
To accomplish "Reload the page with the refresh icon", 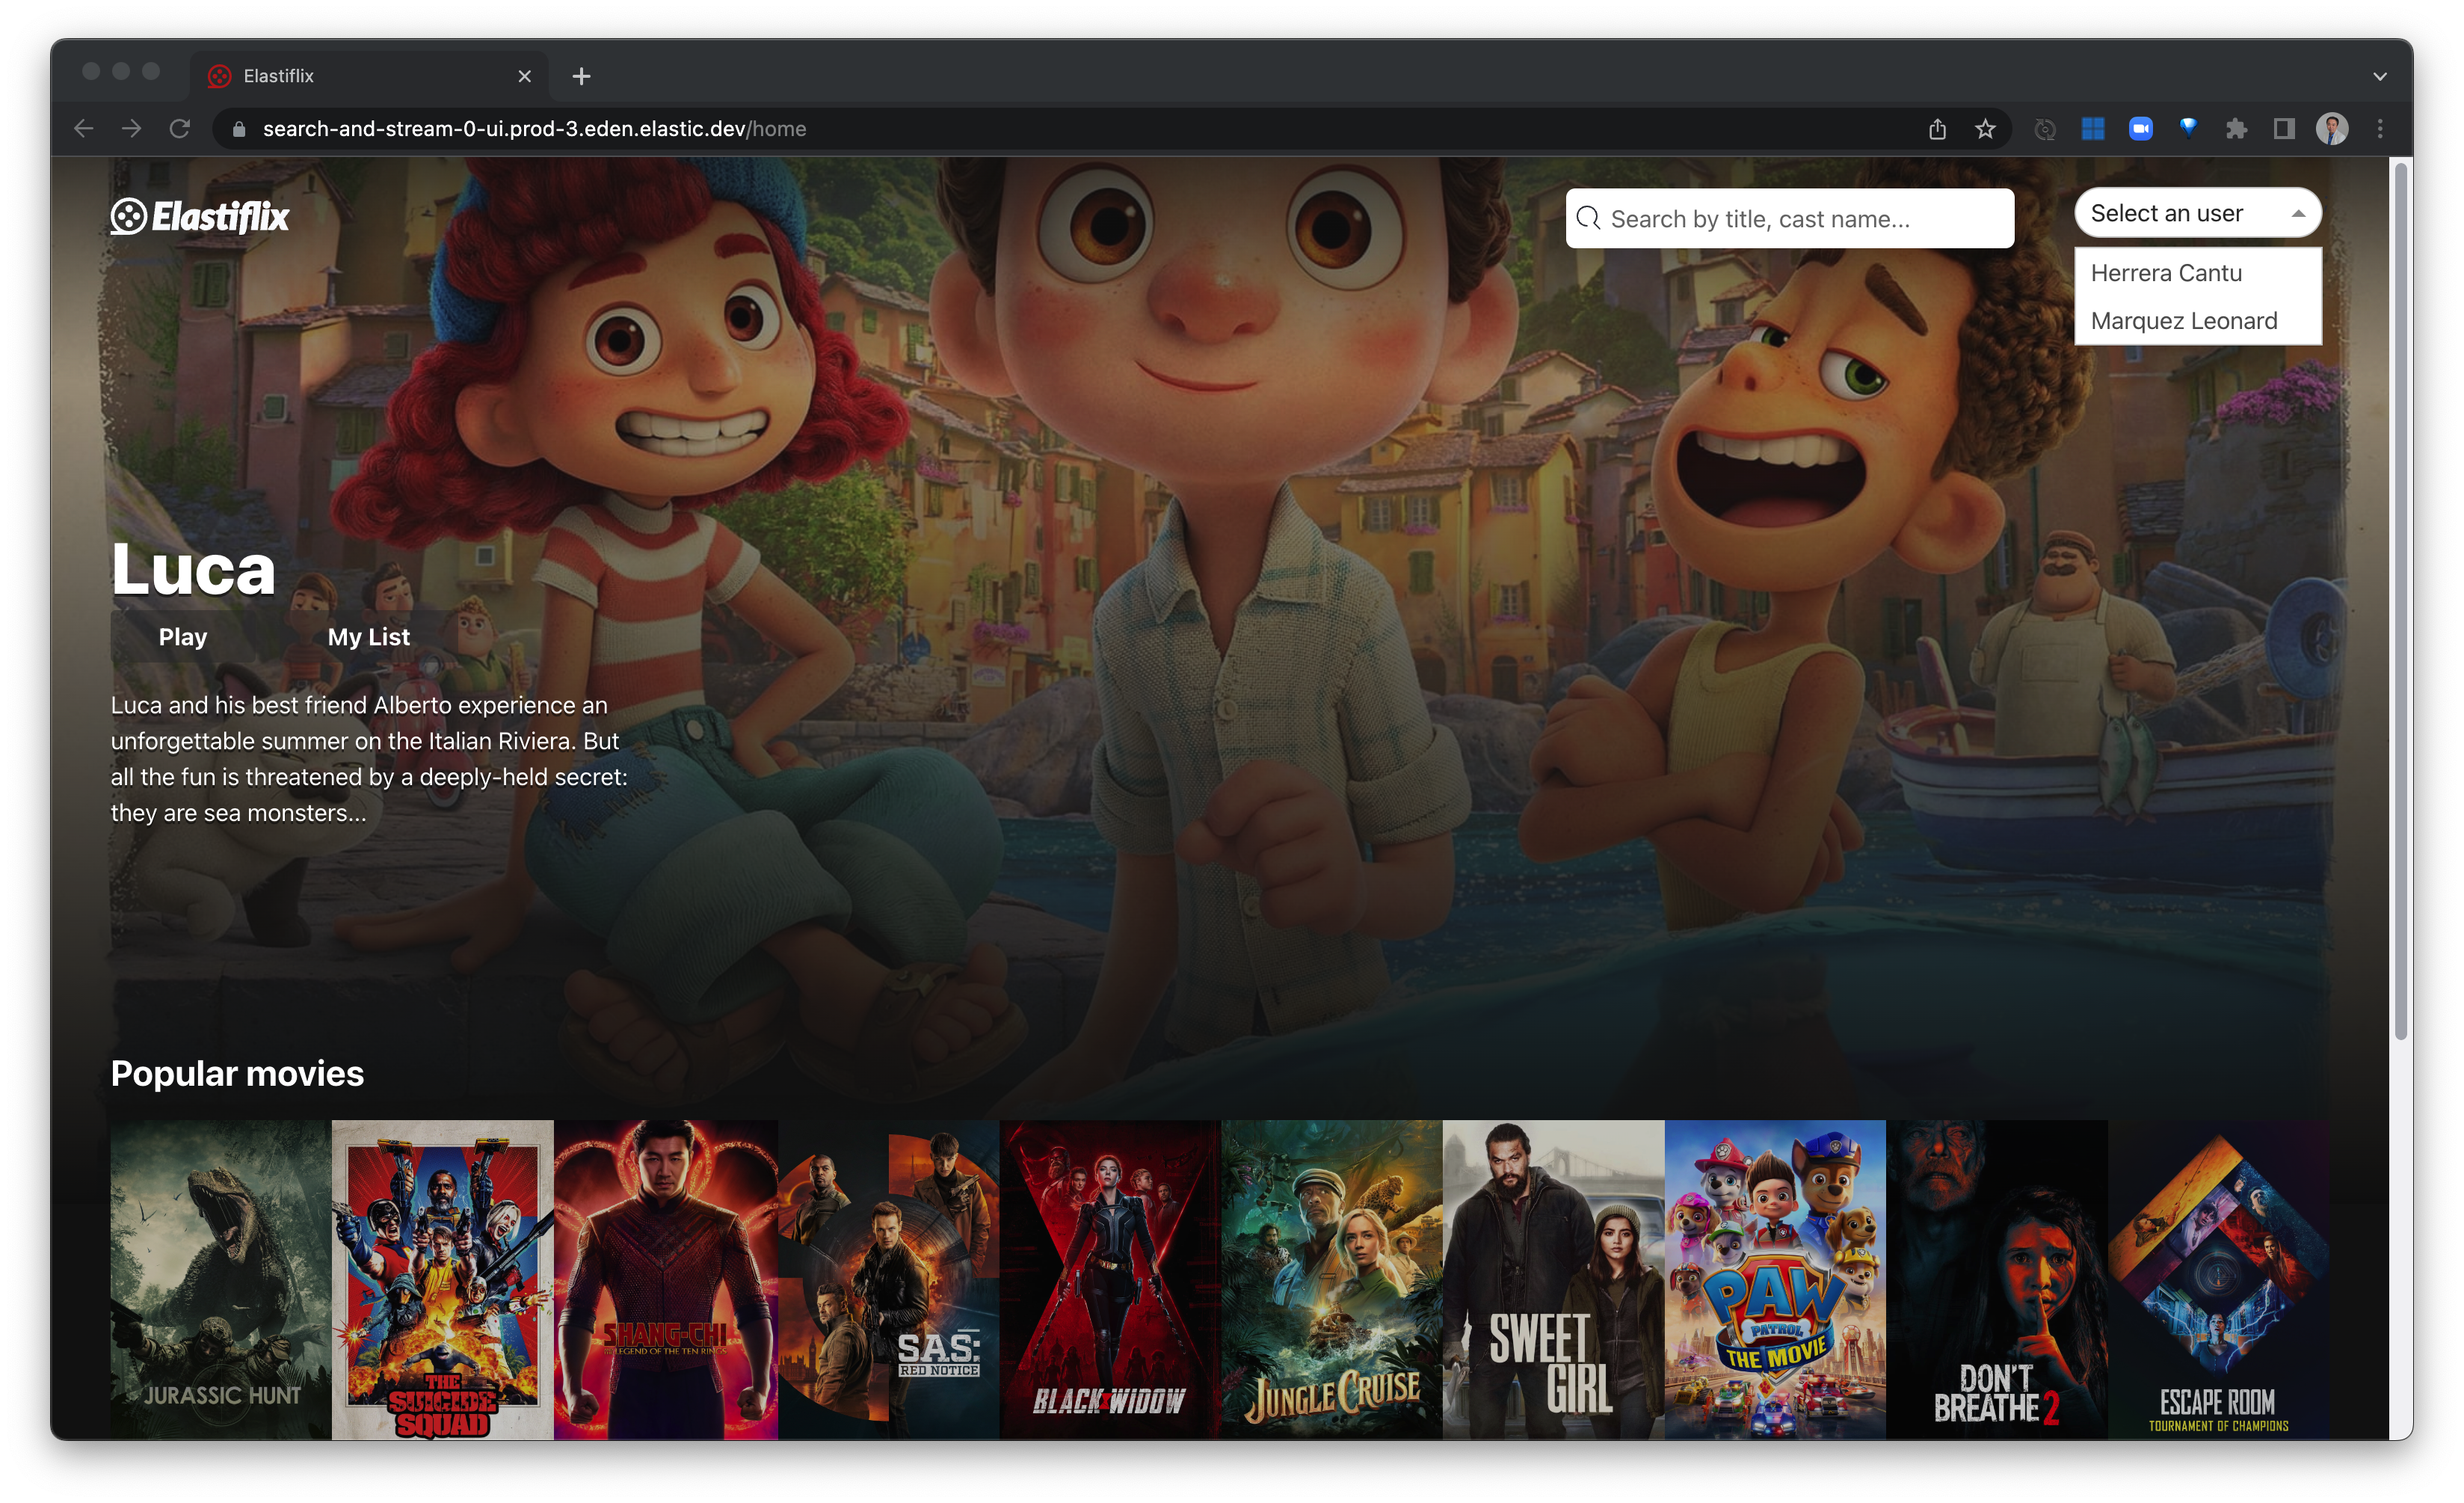I will point(180,129).
